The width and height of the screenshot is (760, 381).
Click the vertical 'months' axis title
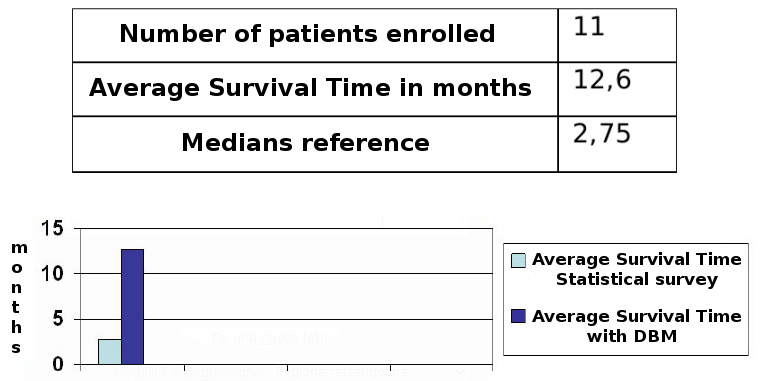[x=18, y=298]
